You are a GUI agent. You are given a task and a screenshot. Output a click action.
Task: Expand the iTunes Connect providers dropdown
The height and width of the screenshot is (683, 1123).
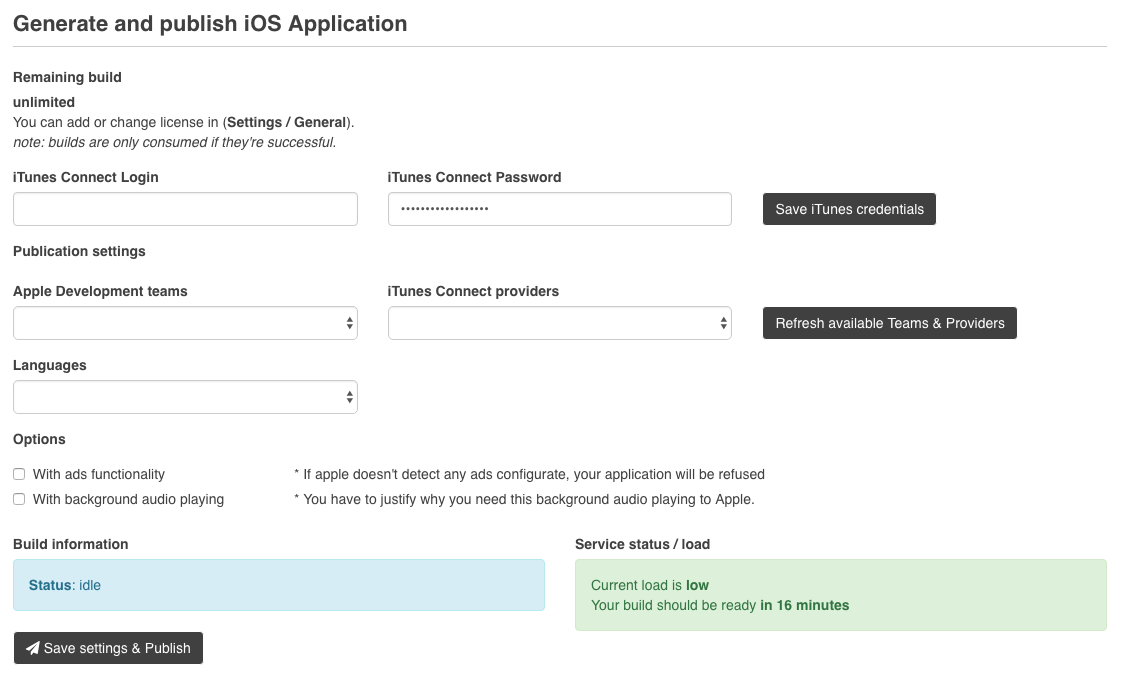pyautogui.click(x=559, y=323)
